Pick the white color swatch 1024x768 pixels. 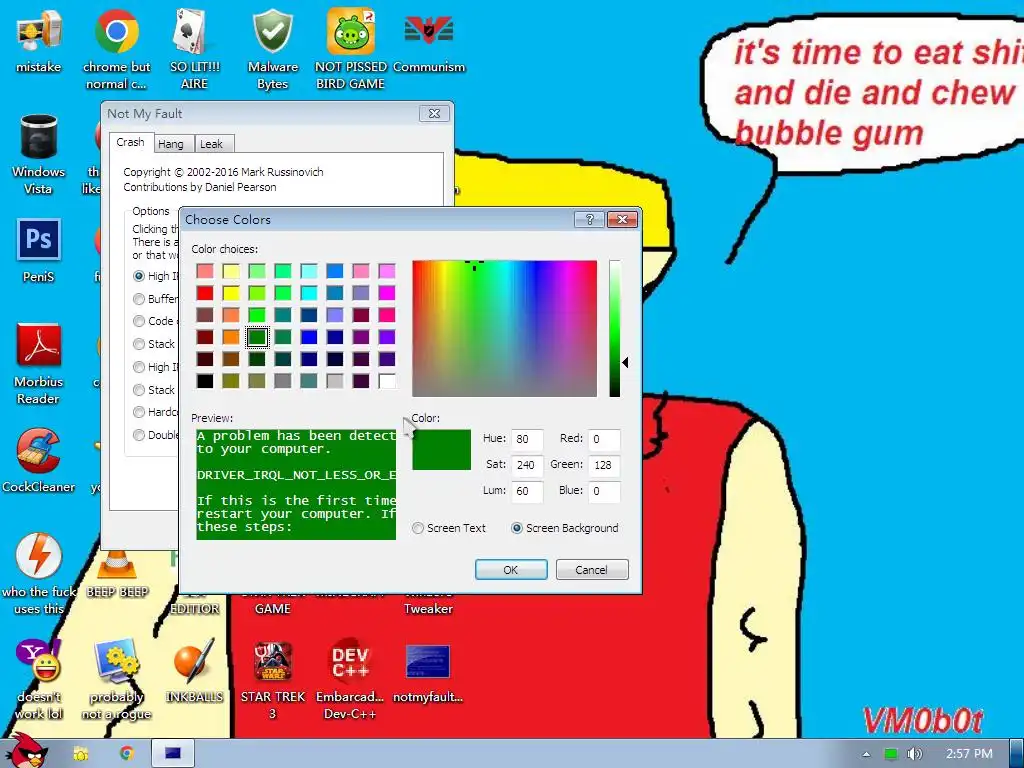pos(387,381)
